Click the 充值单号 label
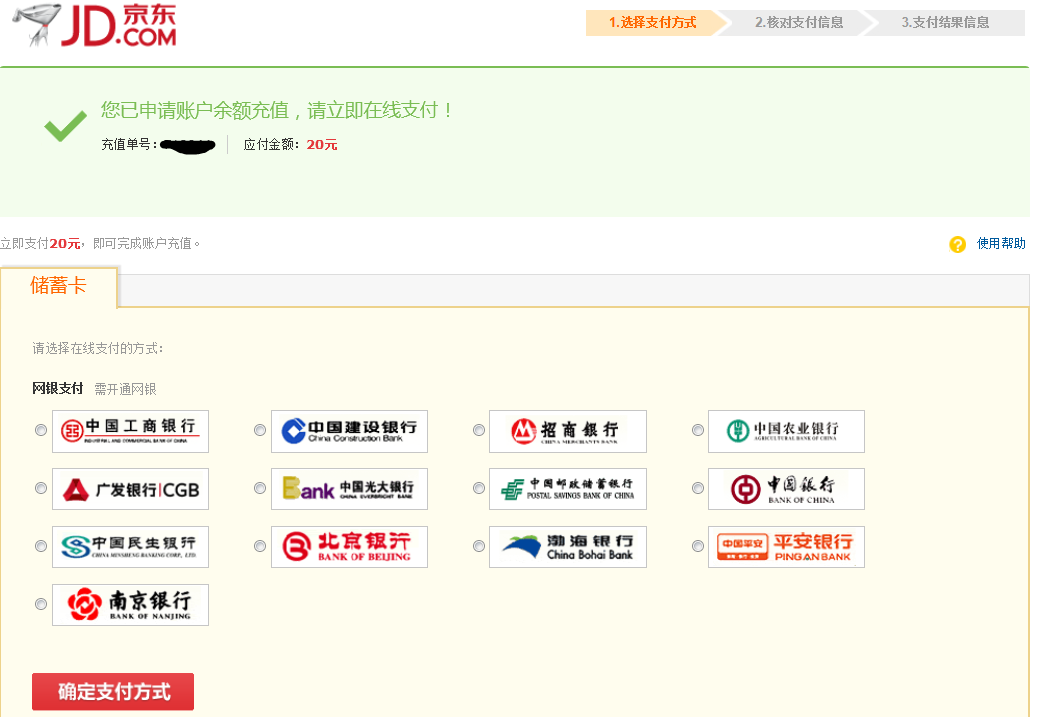This screenshot has height=717, width=1038. pos(129,144)
